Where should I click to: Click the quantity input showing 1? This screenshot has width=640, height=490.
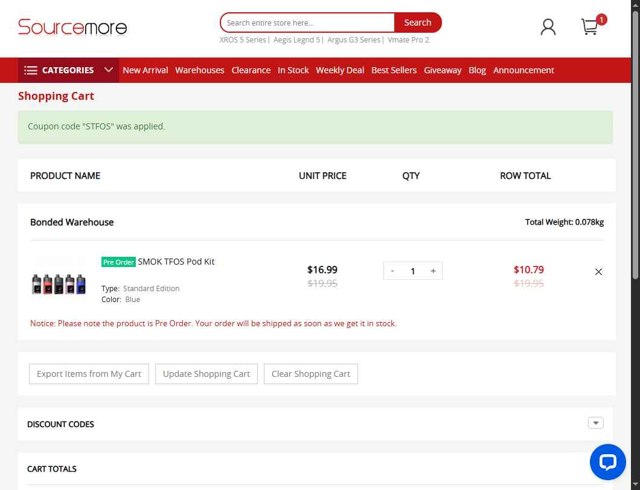click(x=413, y=271)
